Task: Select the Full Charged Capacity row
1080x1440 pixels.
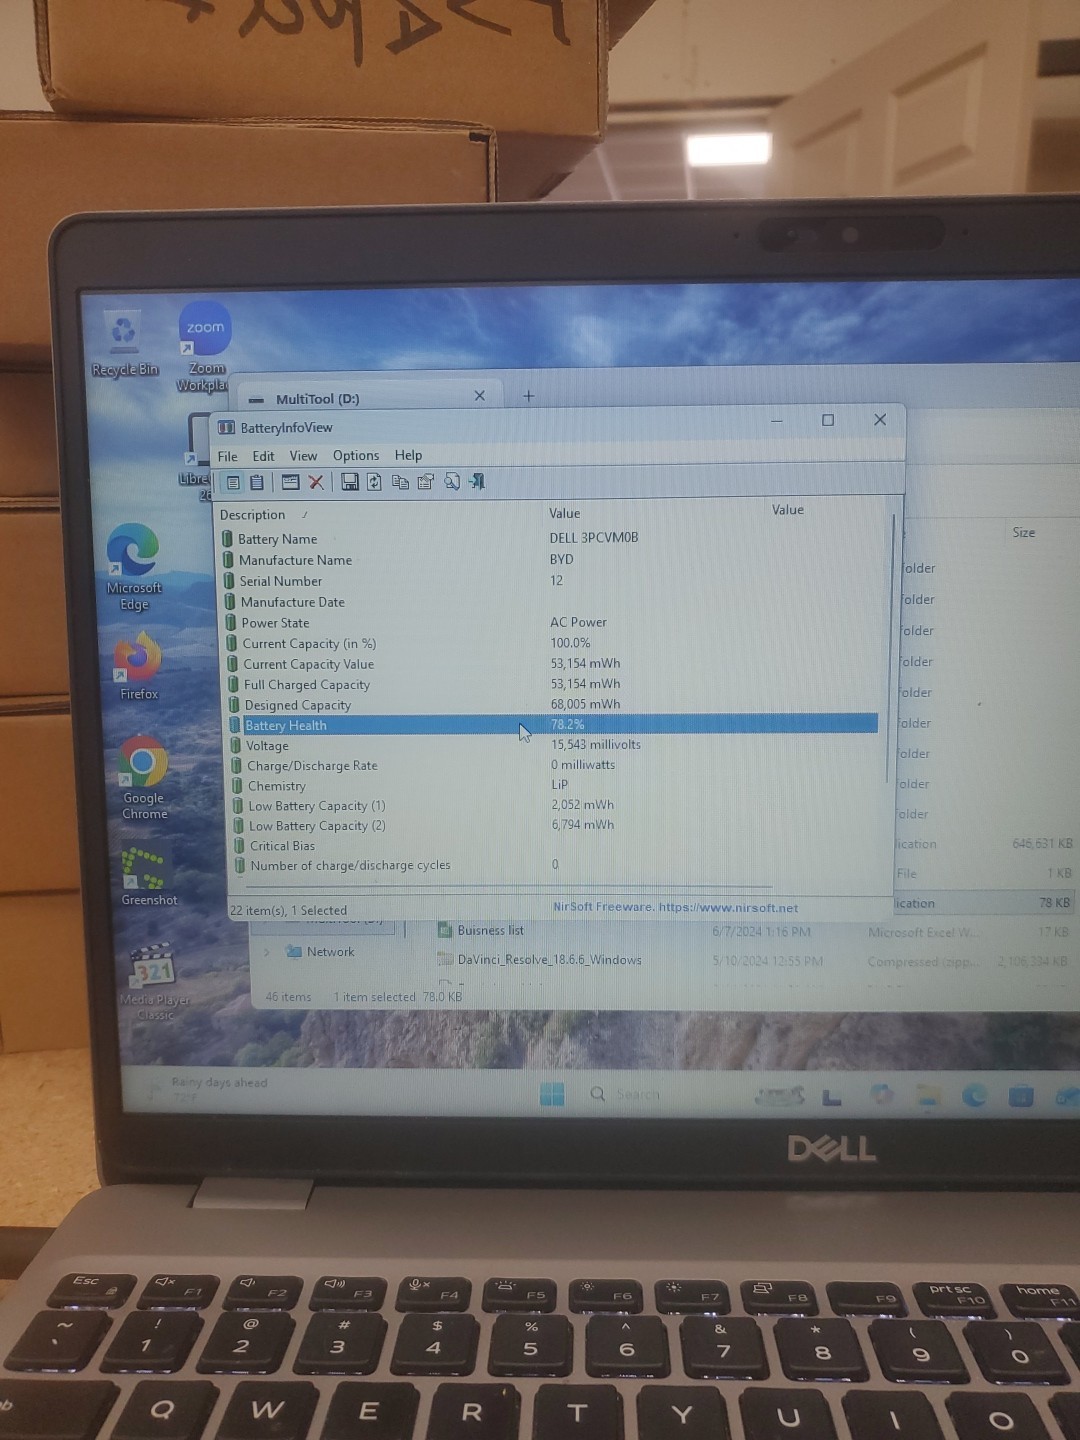Action: coord(550,684)
